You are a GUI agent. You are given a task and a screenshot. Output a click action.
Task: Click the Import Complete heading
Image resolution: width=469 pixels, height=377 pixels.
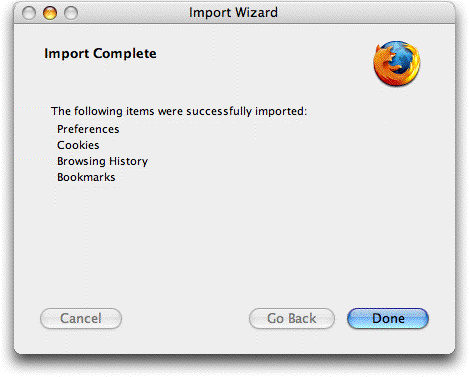(100, 53)
